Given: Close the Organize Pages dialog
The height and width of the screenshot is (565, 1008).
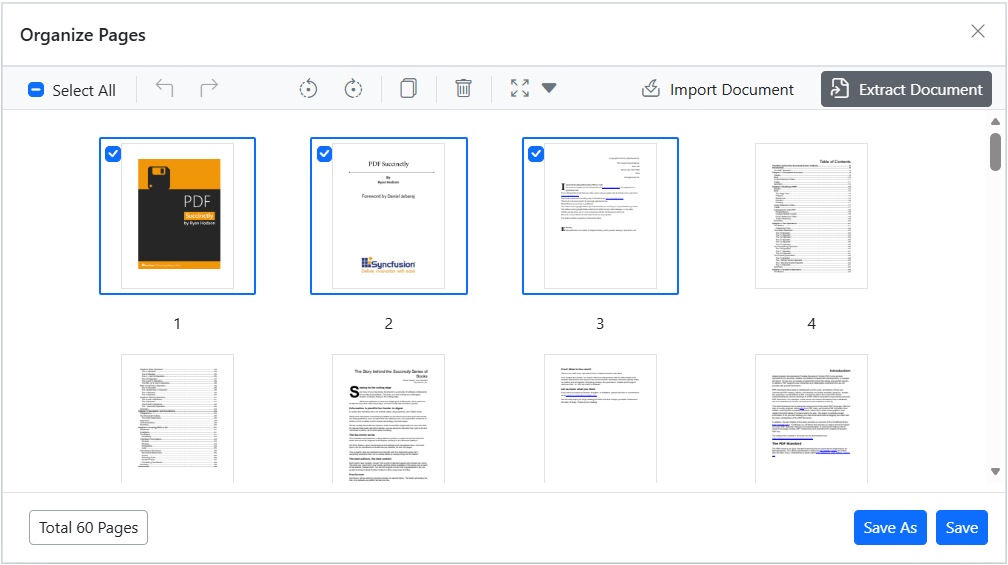Looking at the screenshot, I should 978,31.
